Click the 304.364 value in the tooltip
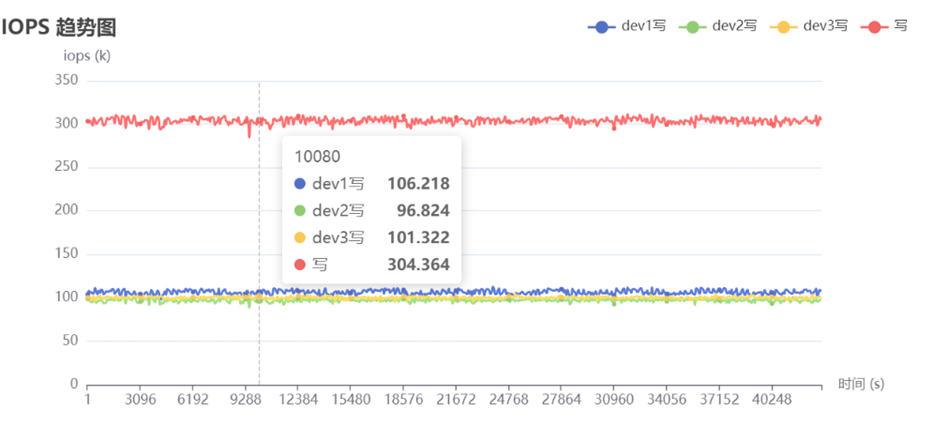 [418, 265]
